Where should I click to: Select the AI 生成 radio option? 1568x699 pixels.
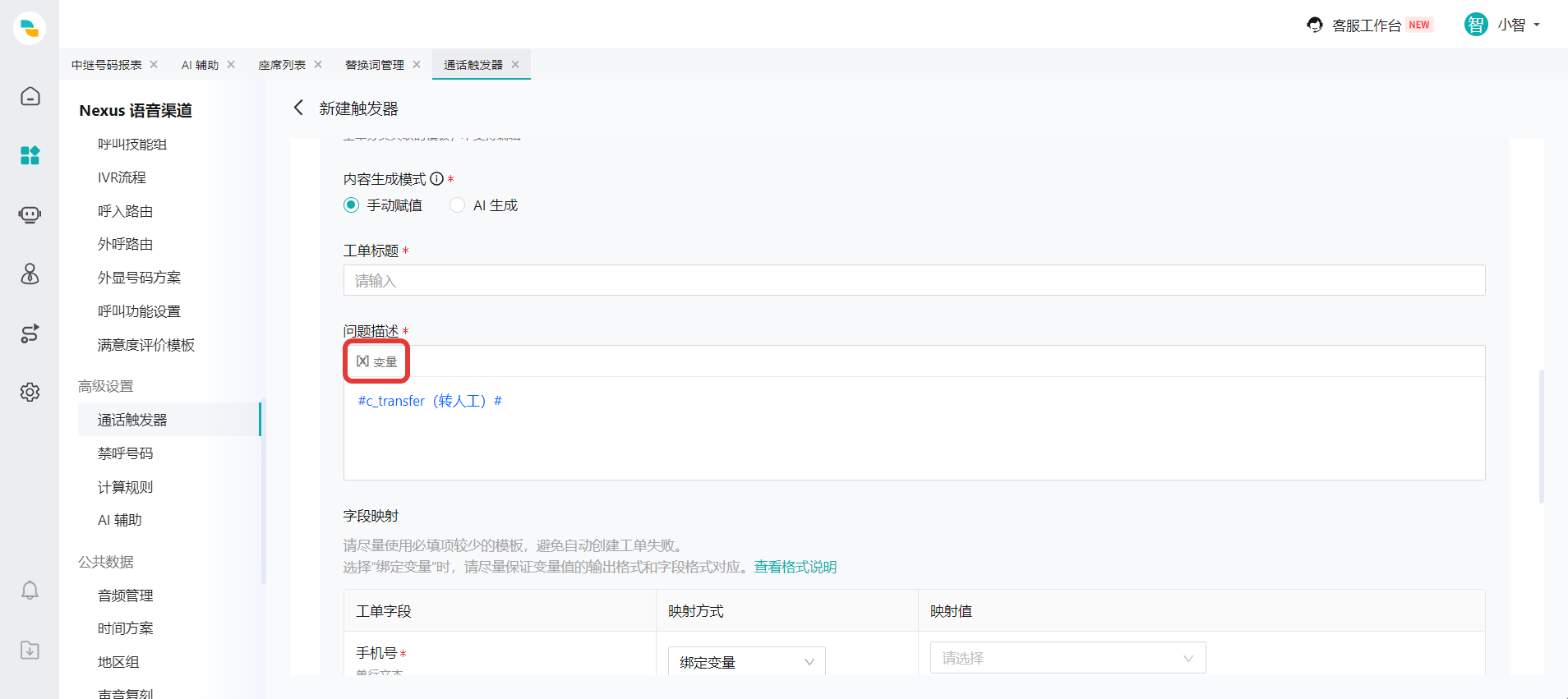[457, 205]
